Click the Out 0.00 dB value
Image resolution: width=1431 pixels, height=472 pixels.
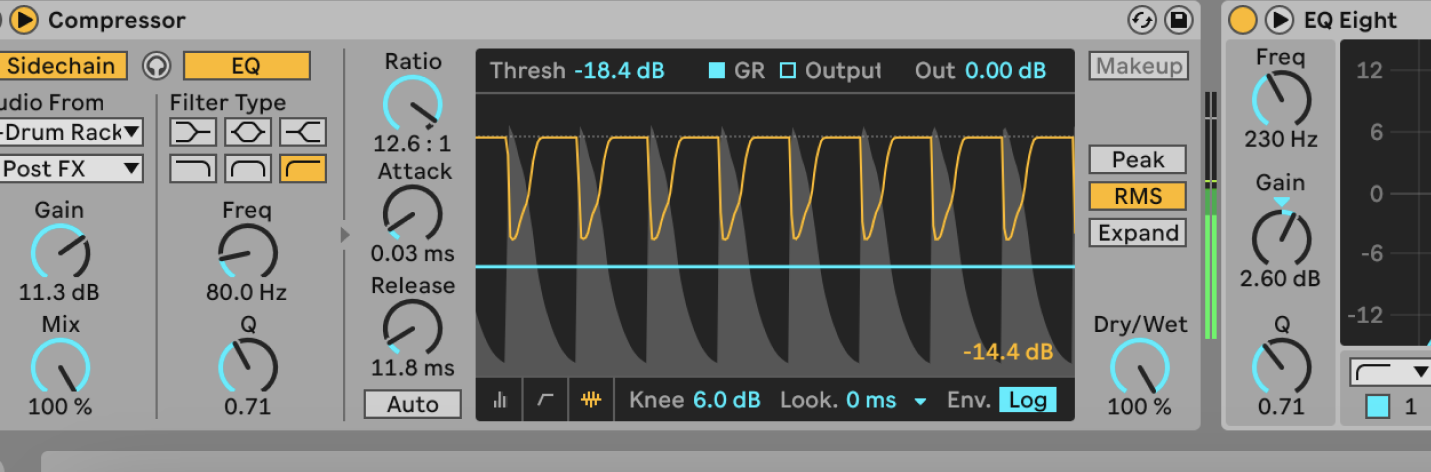(x=1006, y=70)
